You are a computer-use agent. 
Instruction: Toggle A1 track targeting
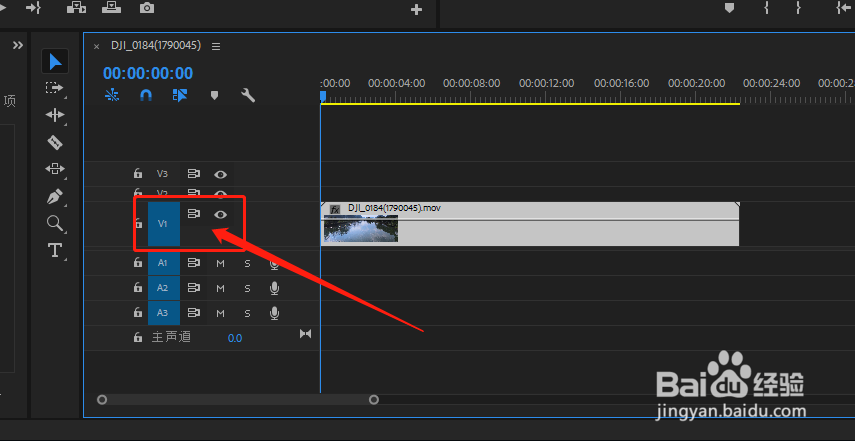[164, 263]
